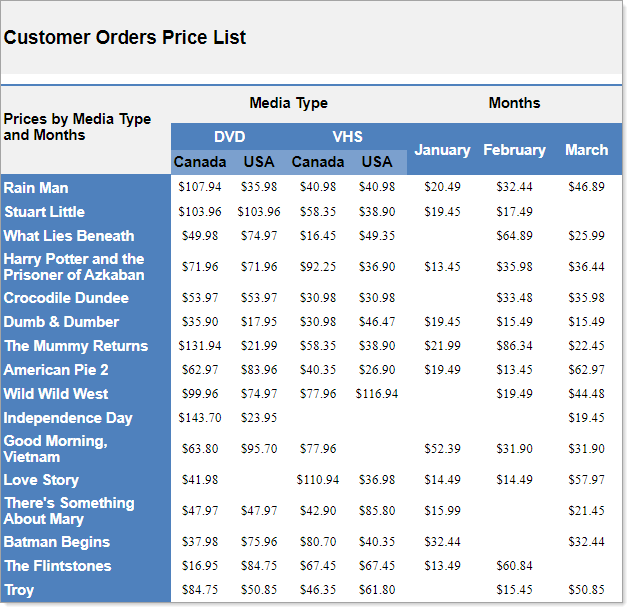Select The Mummy Returns February value $86.34

[514, 346]
